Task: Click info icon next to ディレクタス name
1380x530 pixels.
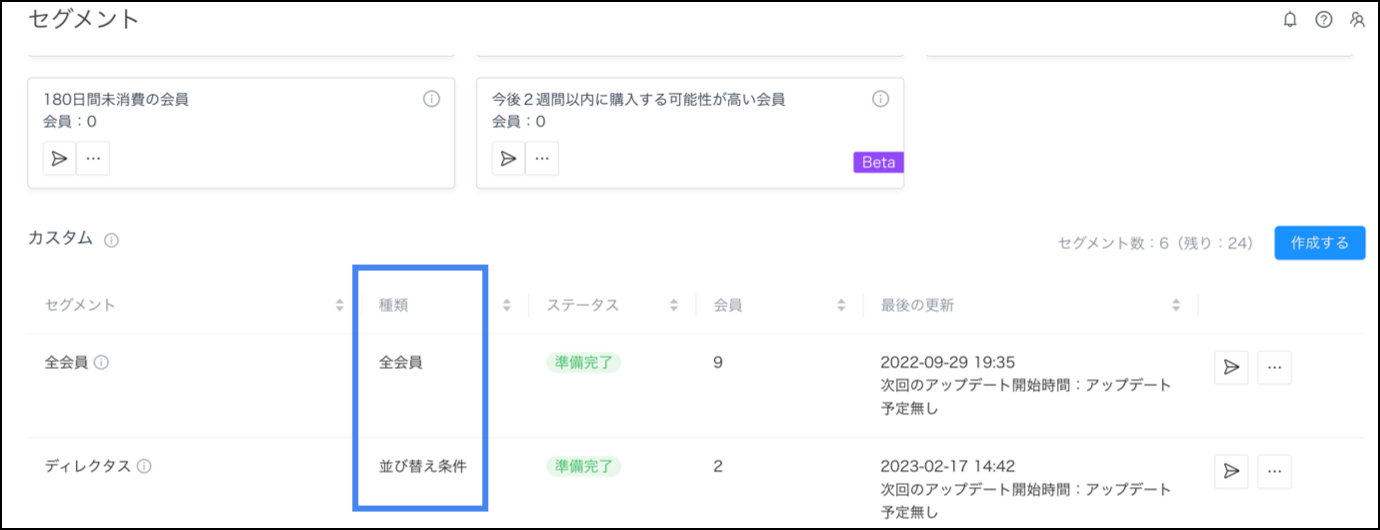Action: coord(144,466)
